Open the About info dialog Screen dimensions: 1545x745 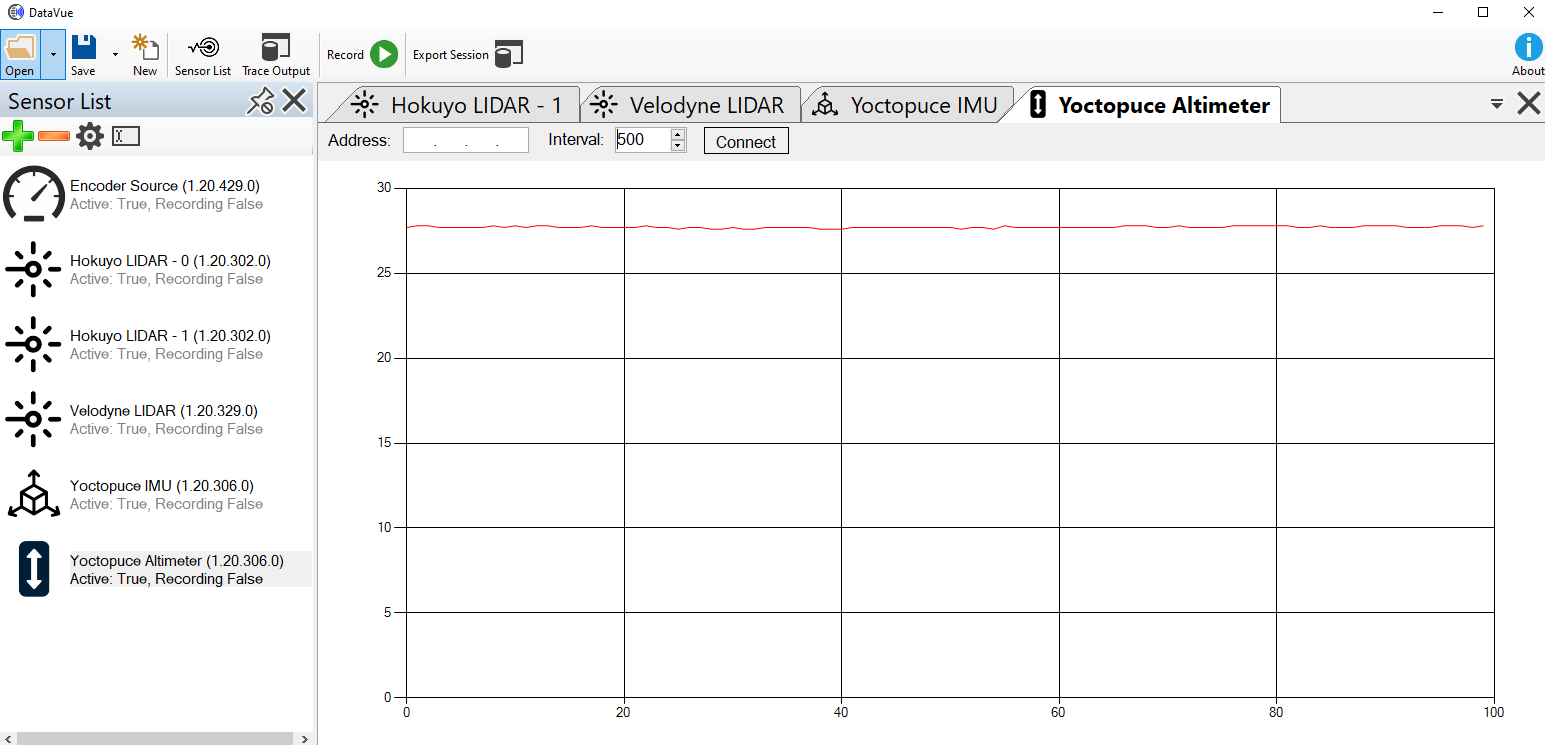tap(1528, 55)
